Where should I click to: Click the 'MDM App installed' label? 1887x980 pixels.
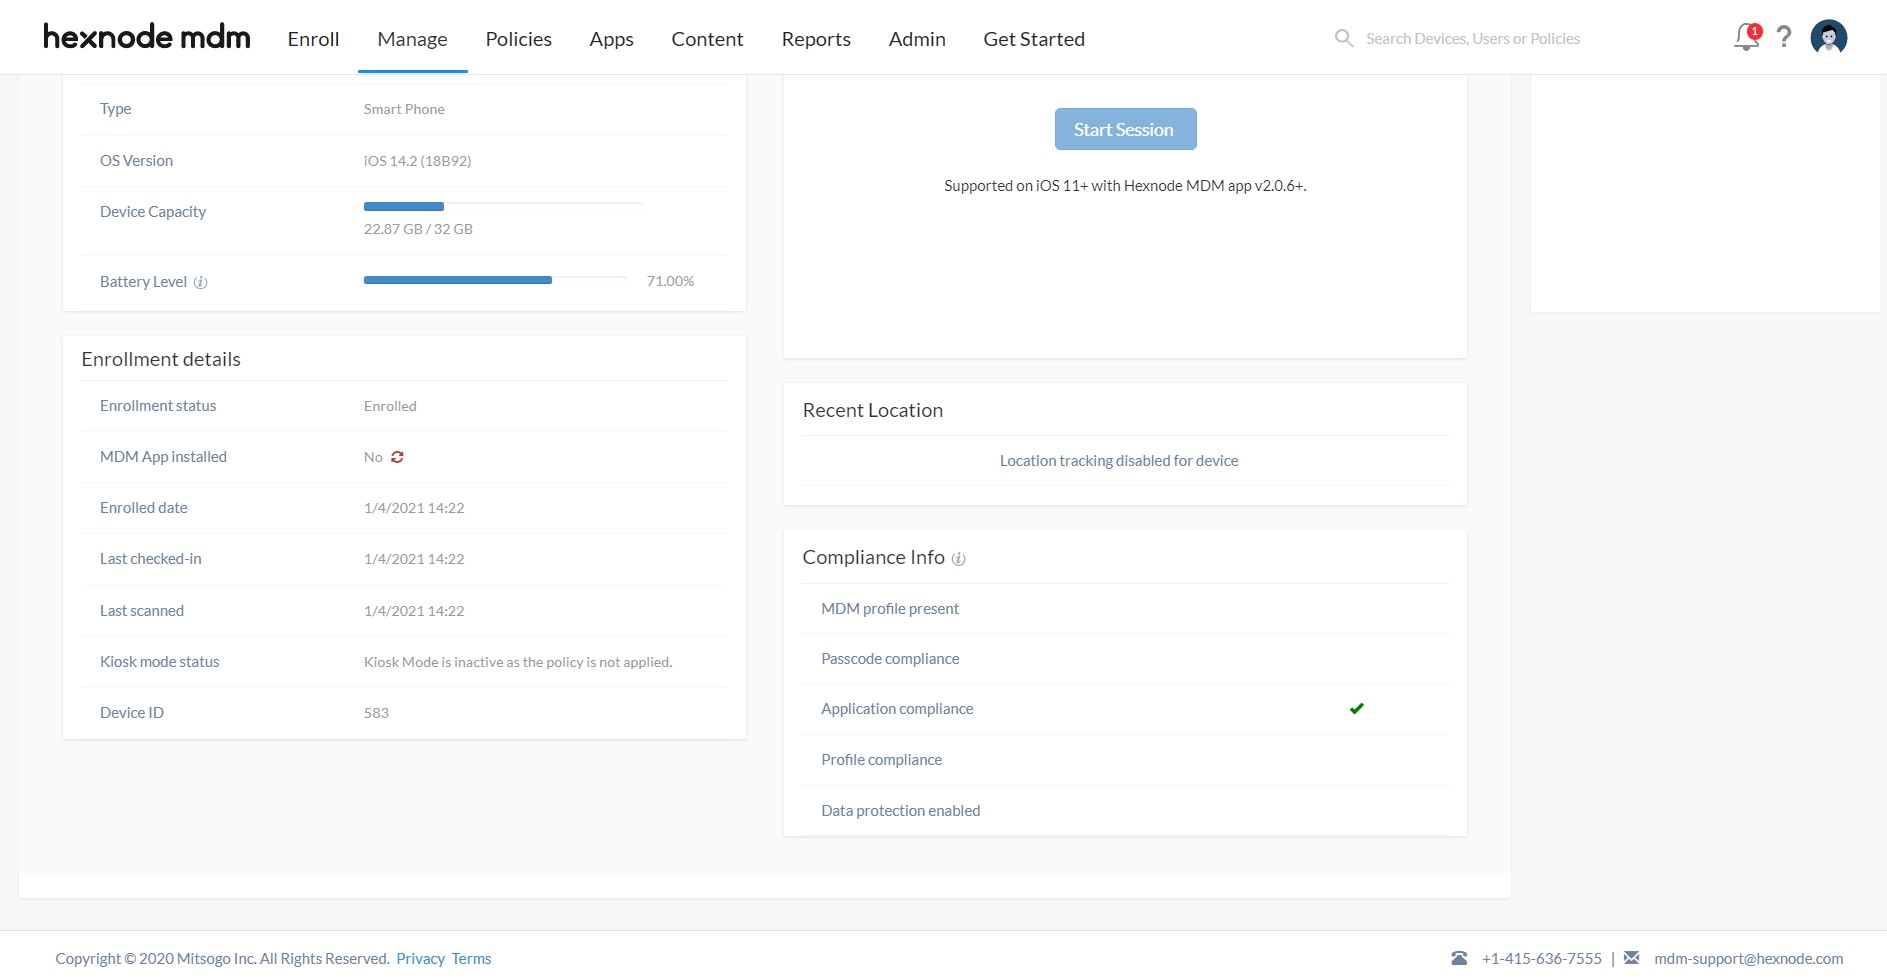click(x=163, y=457)
